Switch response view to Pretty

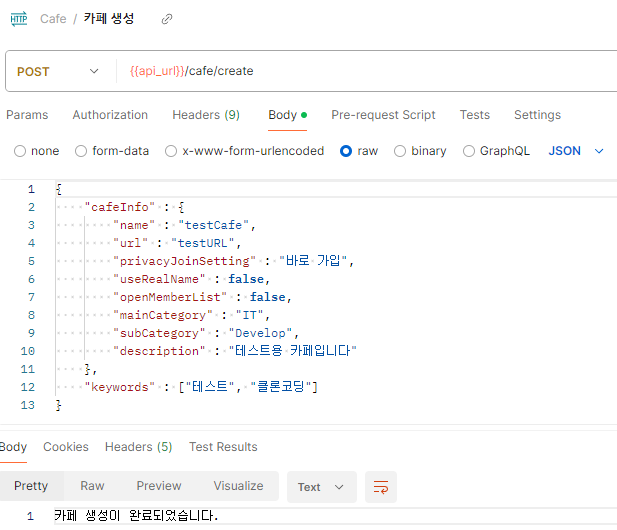[x=31, y=486]
